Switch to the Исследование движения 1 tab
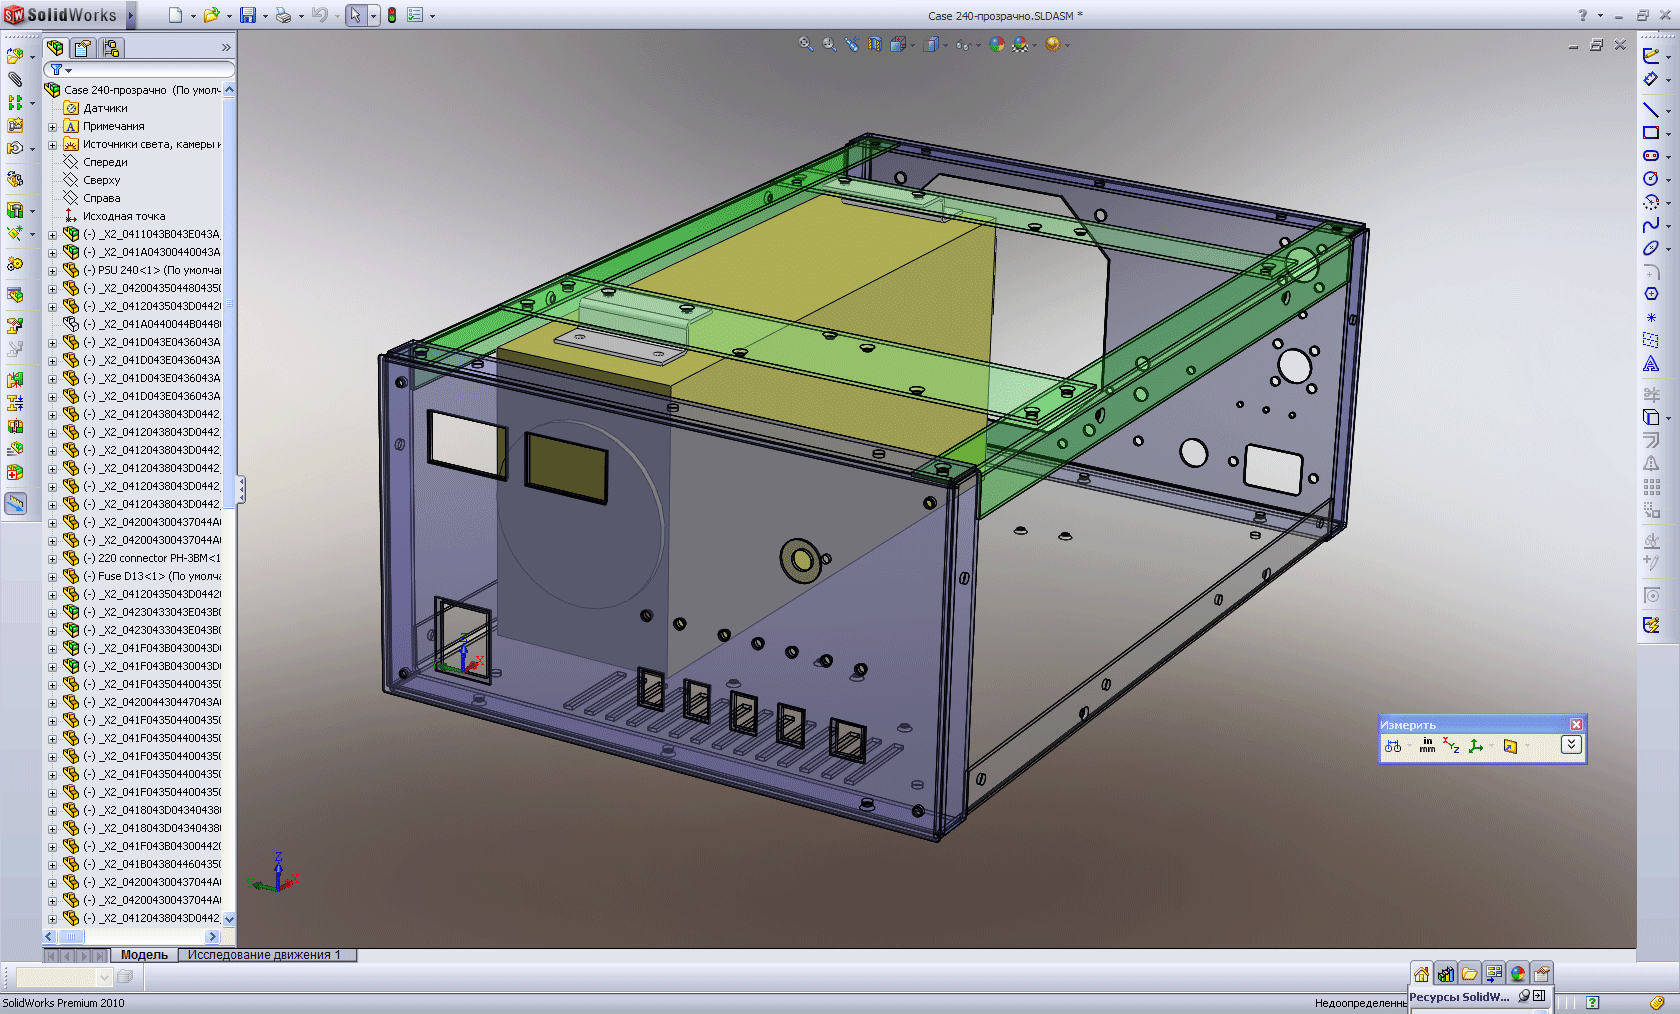Screen dimensions: 1680x1014 pos(264,955)
